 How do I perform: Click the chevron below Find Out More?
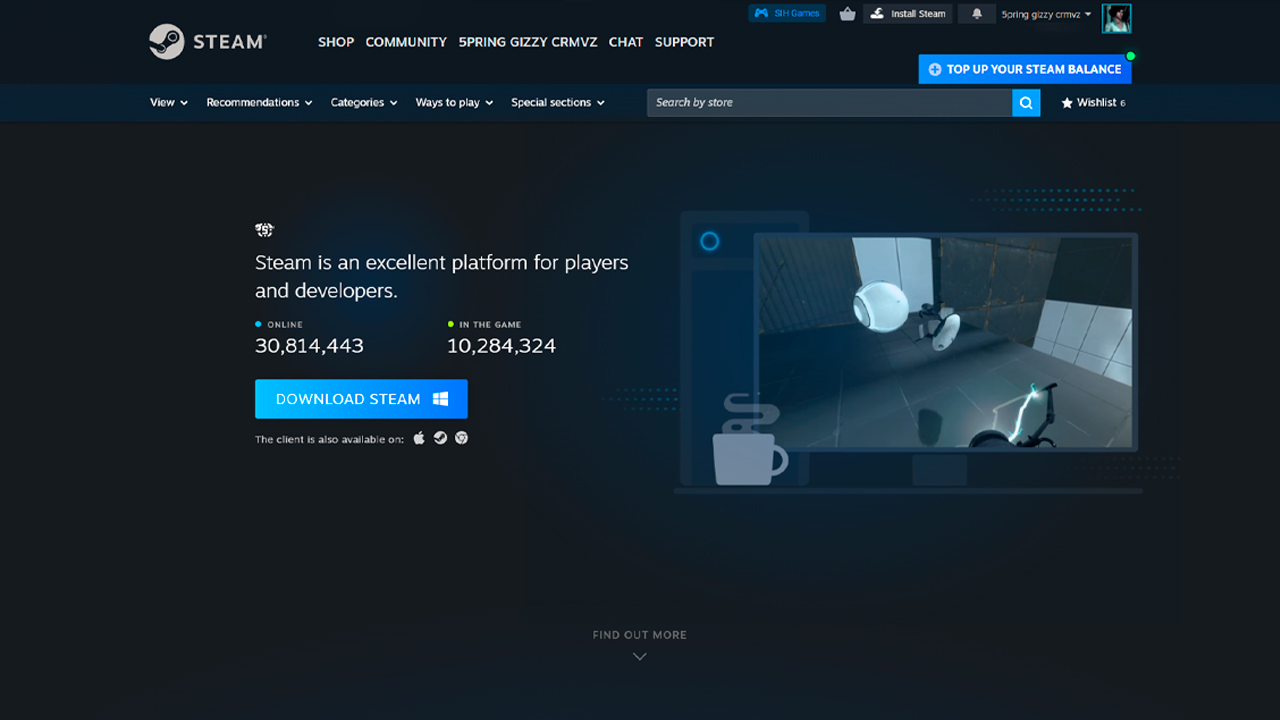pyautogui.click(x=640, y=657)
